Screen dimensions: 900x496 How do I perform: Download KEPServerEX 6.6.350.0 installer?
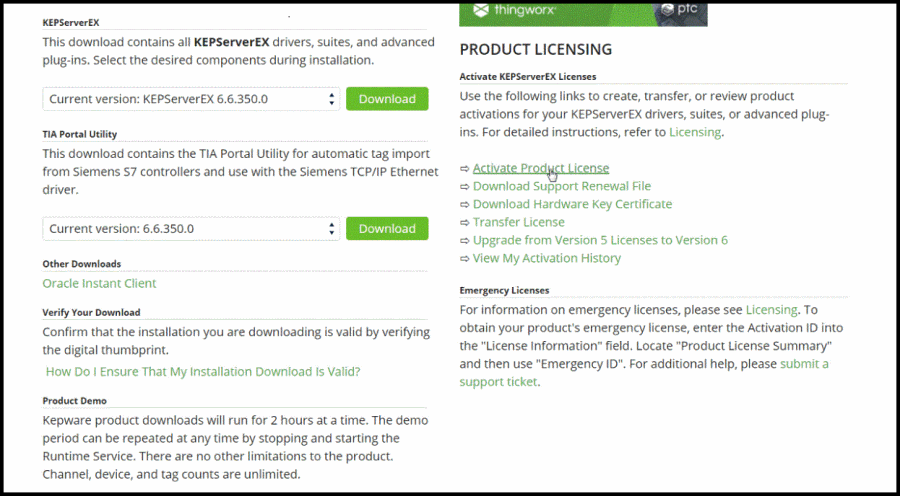pyautogui.click(x=386, y=99)
